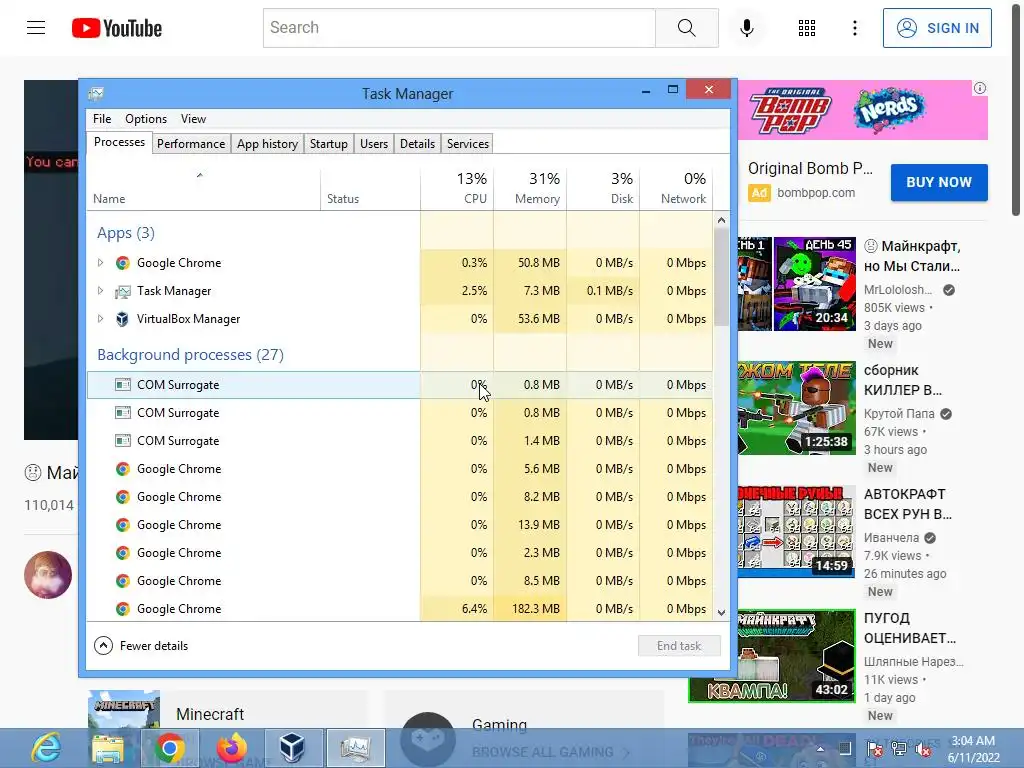Start voice search with microphone icon
Image resolution: width=1024 pixels, height=768 pixels.
tap(746, 27)
